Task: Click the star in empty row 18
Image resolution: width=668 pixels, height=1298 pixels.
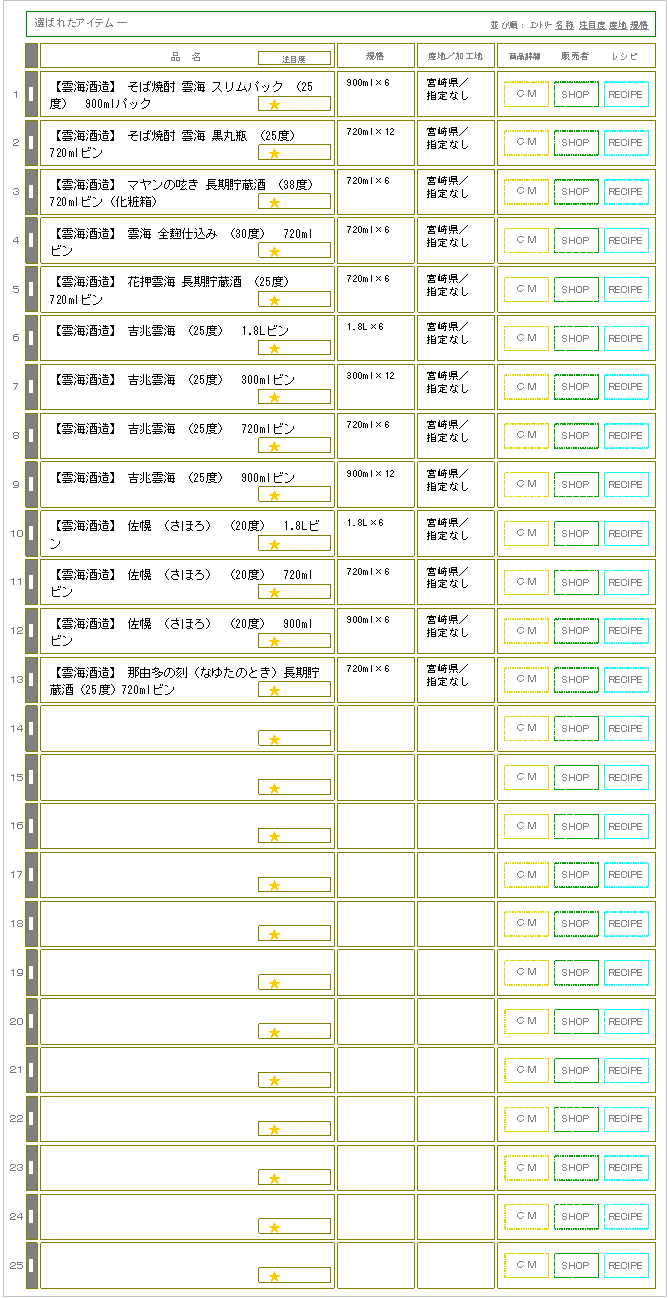Action: tap(274, 934)
